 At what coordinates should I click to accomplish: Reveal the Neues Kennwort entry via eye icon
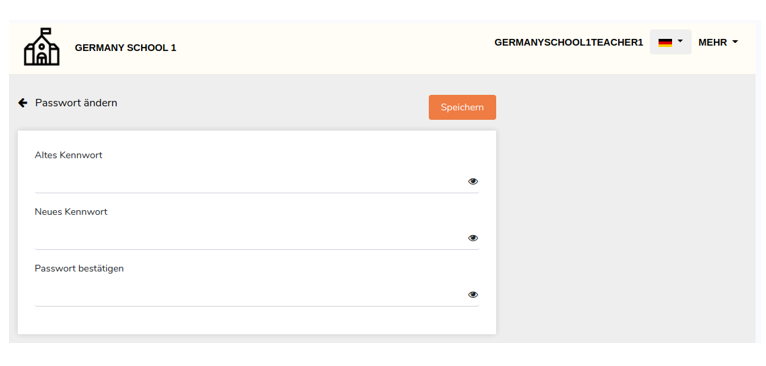click(x=472, y=238)
